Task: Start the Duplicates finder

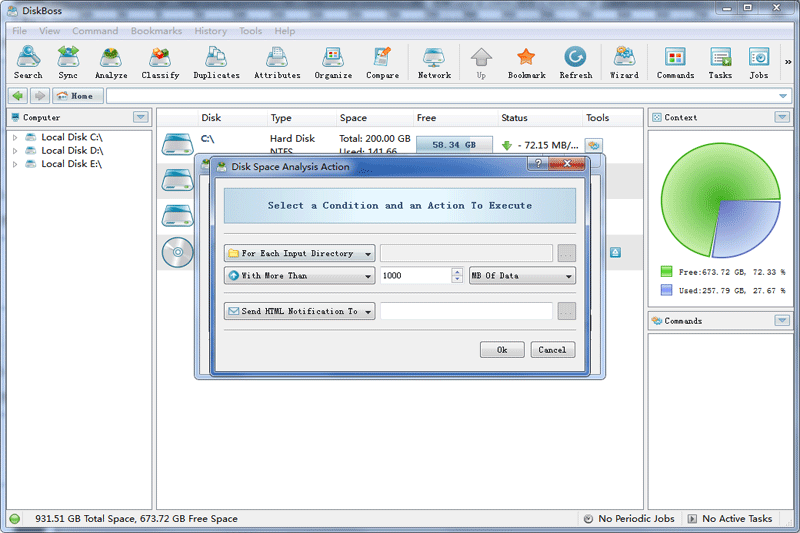Action: tap(216, 62)
